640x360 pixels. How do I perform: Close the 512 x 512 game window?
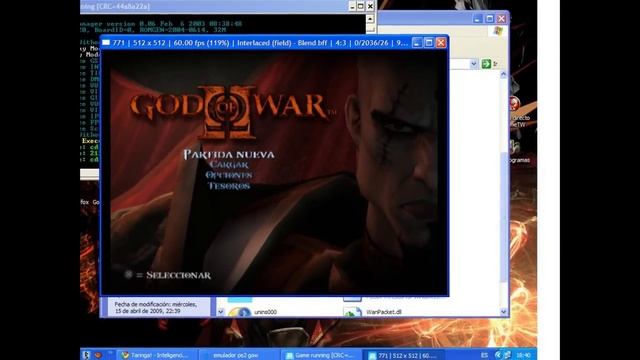[x=441, y=42]
